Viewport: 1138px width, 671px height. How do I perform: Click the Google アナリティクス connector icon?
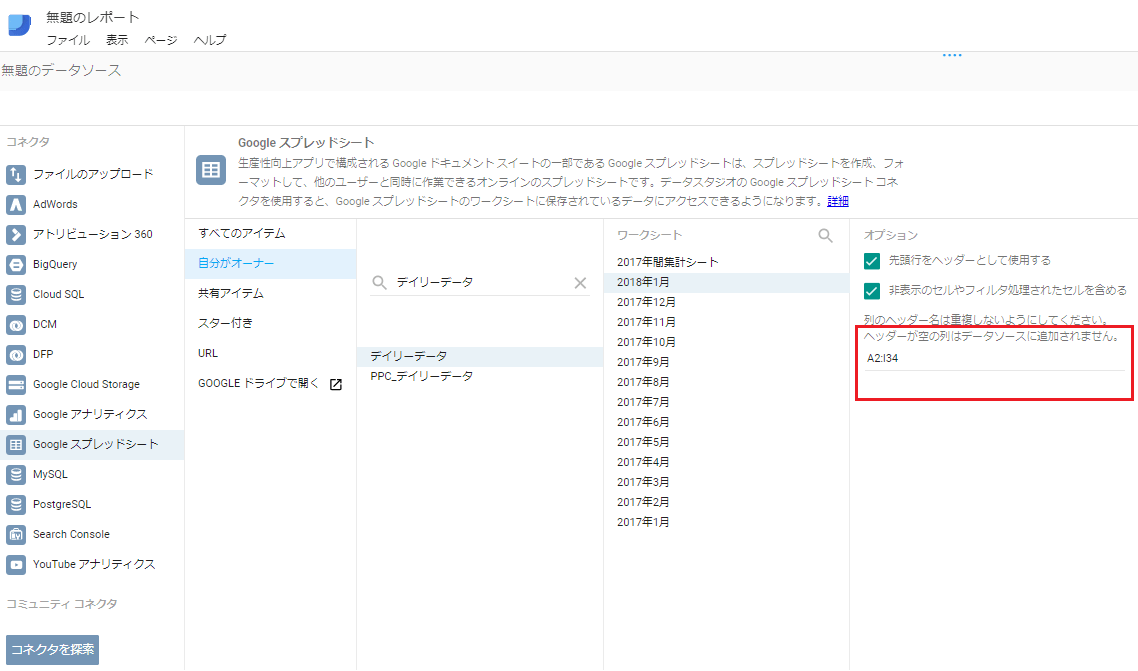point(16,414)
